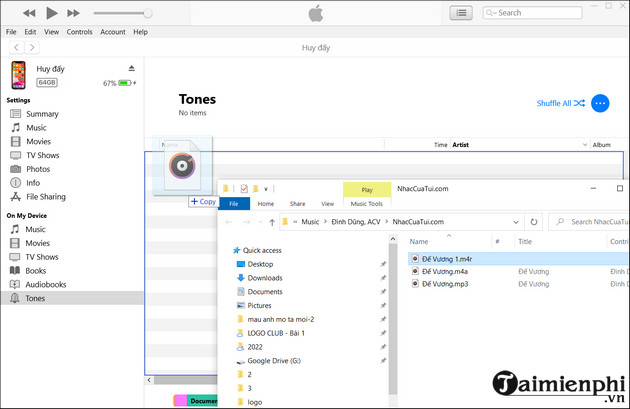Open Desktop in Quick access

coord(256,264)
